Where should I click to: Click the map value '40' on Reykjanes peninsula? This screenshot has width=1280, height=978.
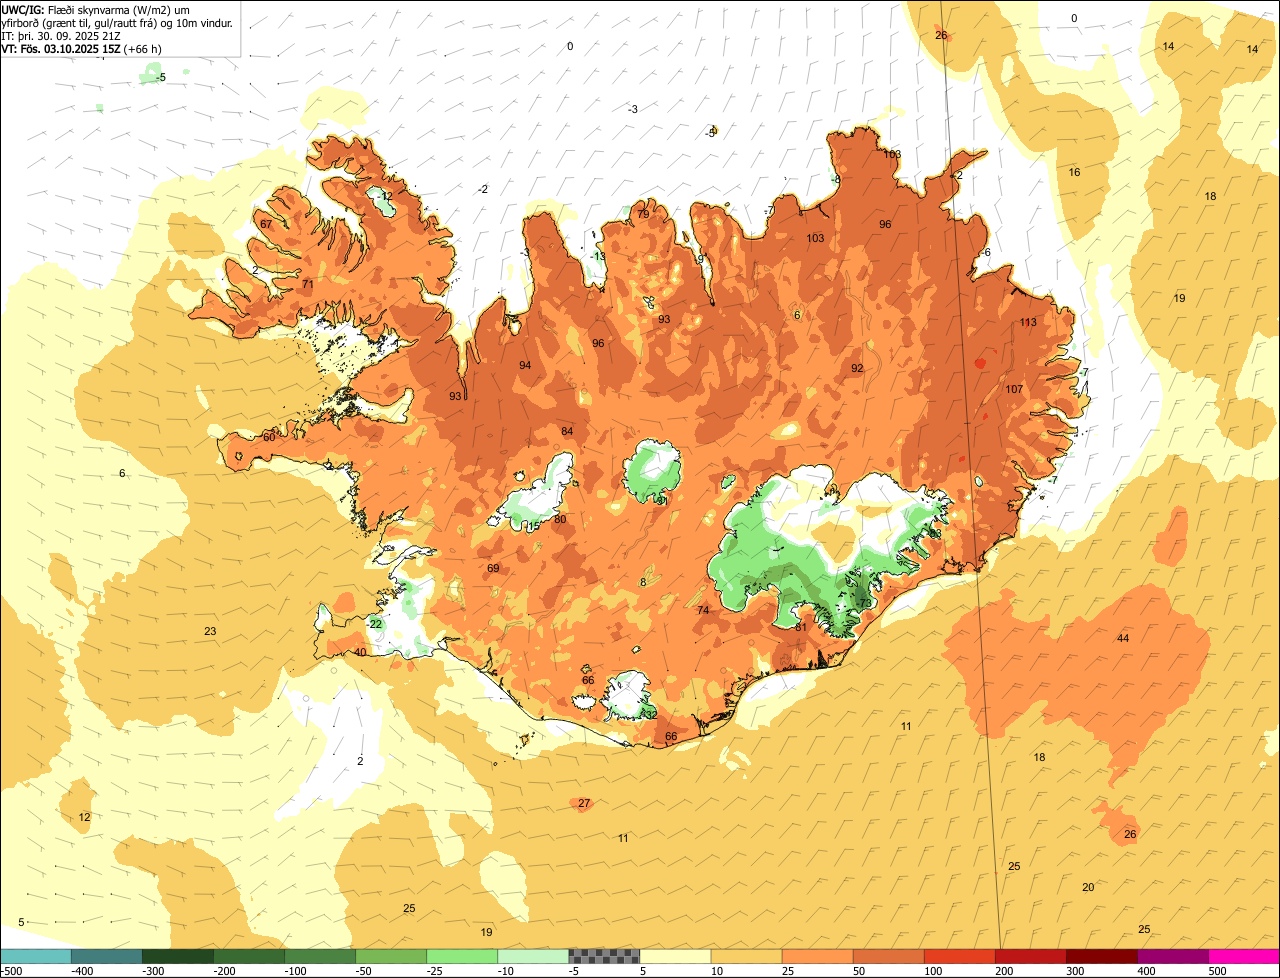tap(360, 652)
